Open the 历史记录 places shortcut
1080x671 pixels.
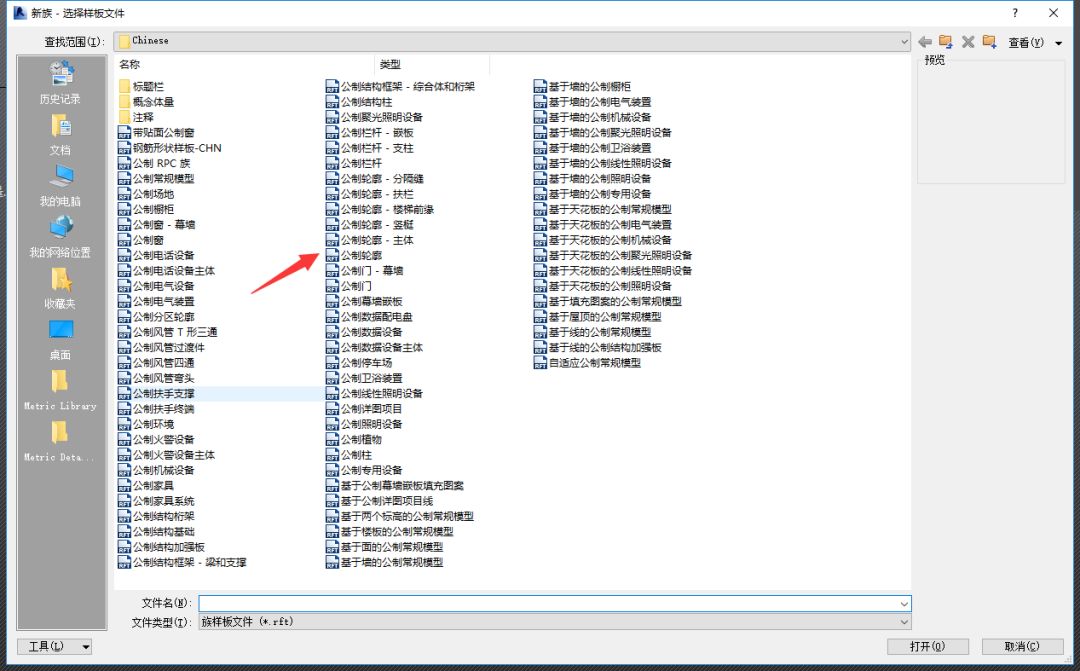[60, 83]
